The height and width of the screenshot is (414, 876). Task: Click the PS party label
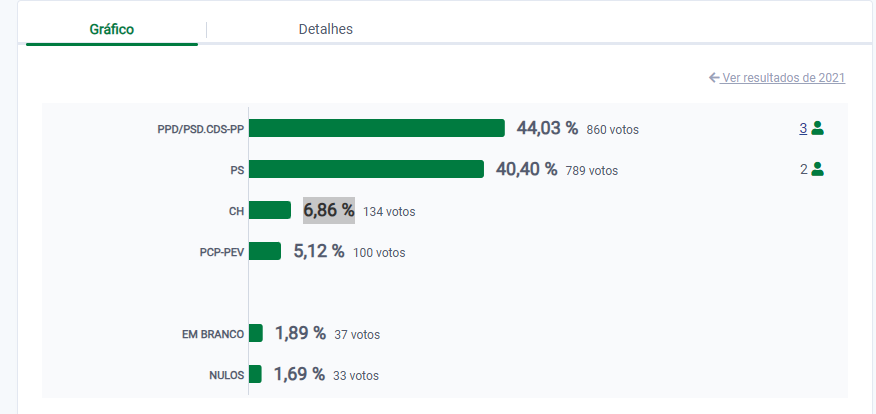point(237,170)
